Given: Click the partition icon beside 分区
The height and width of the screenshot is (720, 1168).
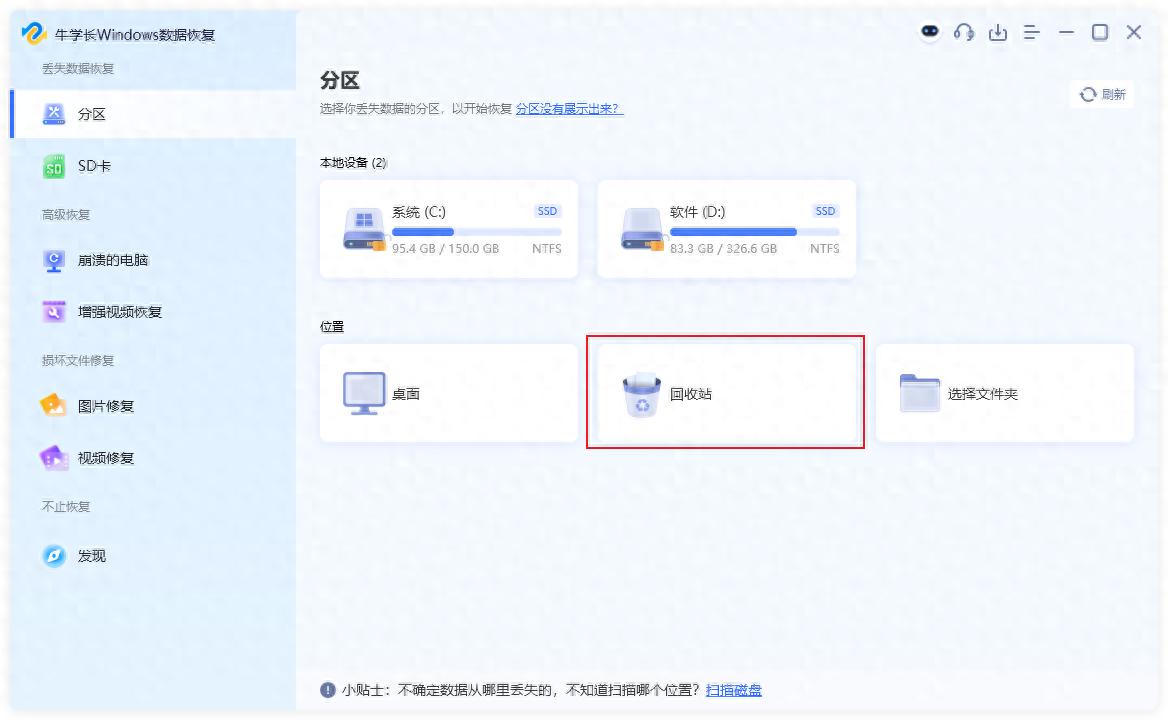Looking at the screenshot, I should point(54,114).
